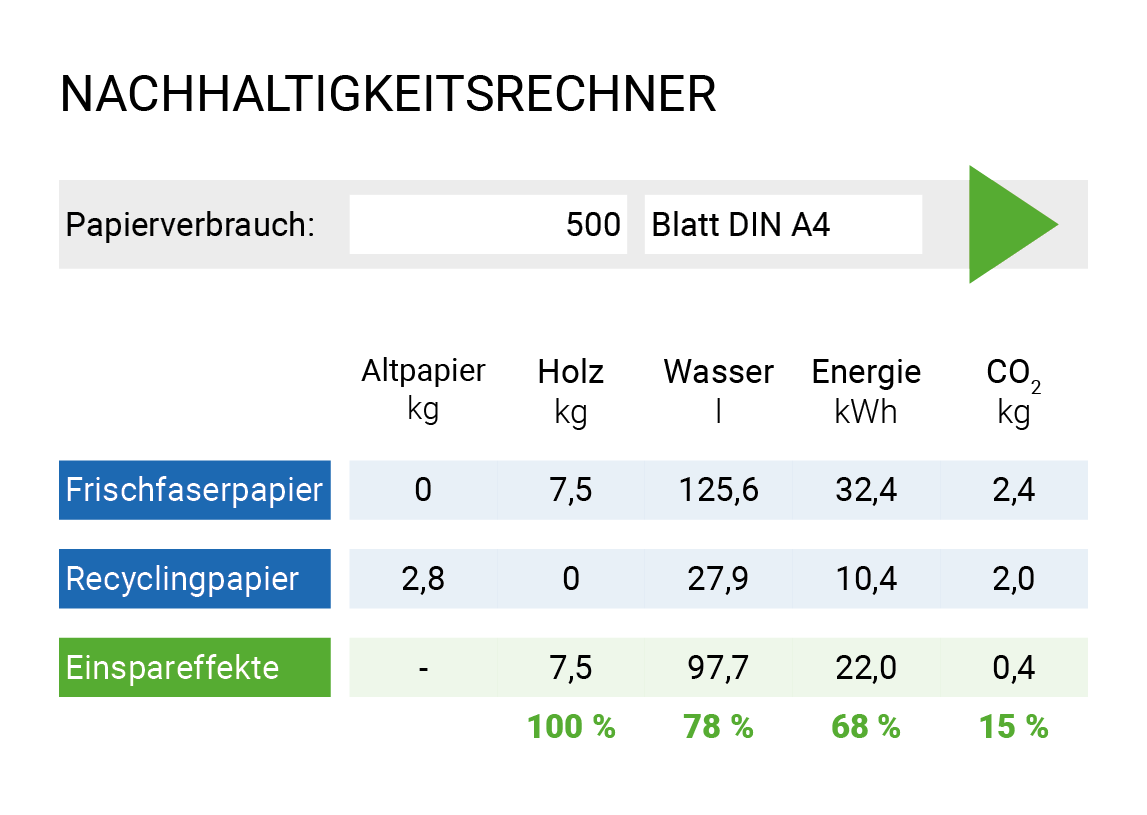
Task: Open the Blatt DIN A4 unit dropdown
Action: pyautogui.click(x=782, y=225)
